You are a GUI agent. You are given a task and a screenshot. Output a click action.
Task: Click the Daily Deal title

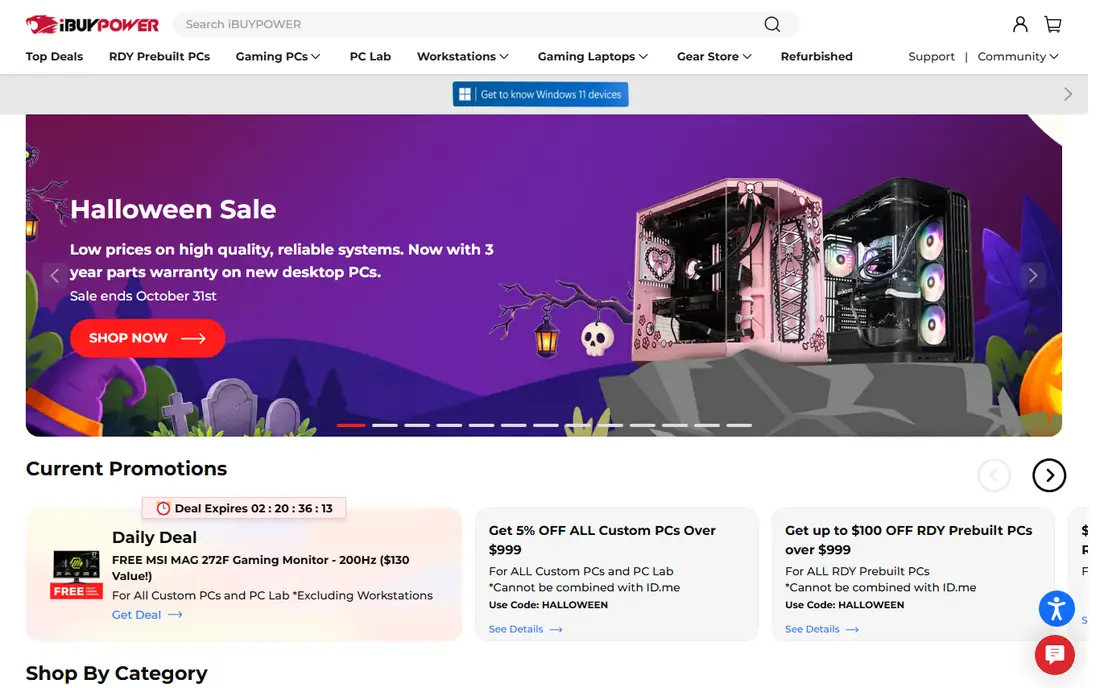tap(154, 537)
